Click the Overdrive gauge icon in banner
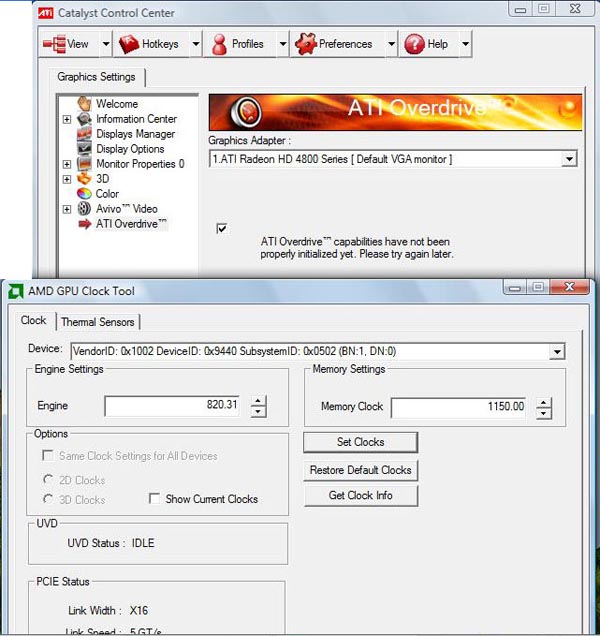The width and height of the screenshot is (600, 636). click(245, 112)
